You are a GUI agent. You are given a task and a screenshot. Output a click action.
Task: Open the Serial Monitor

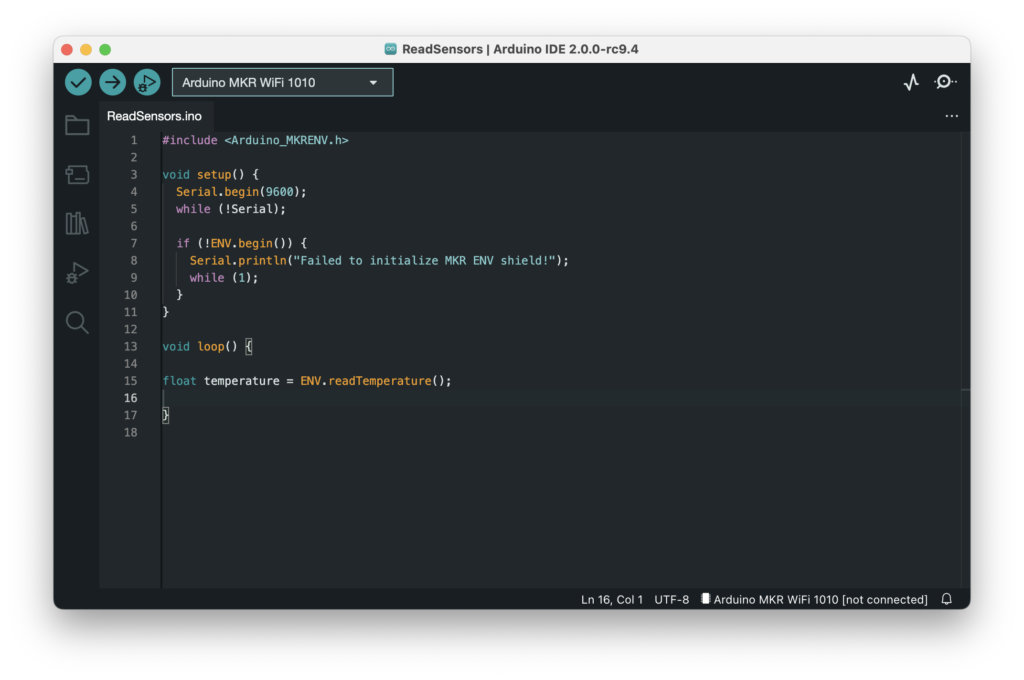[945, 82]
